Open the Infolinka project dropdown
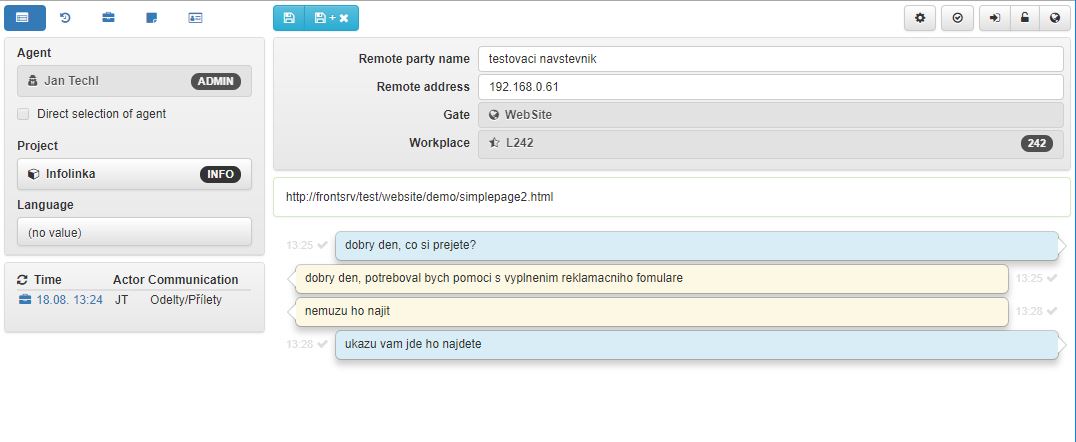Viewport: 1076px width, 442px height. 134,174
